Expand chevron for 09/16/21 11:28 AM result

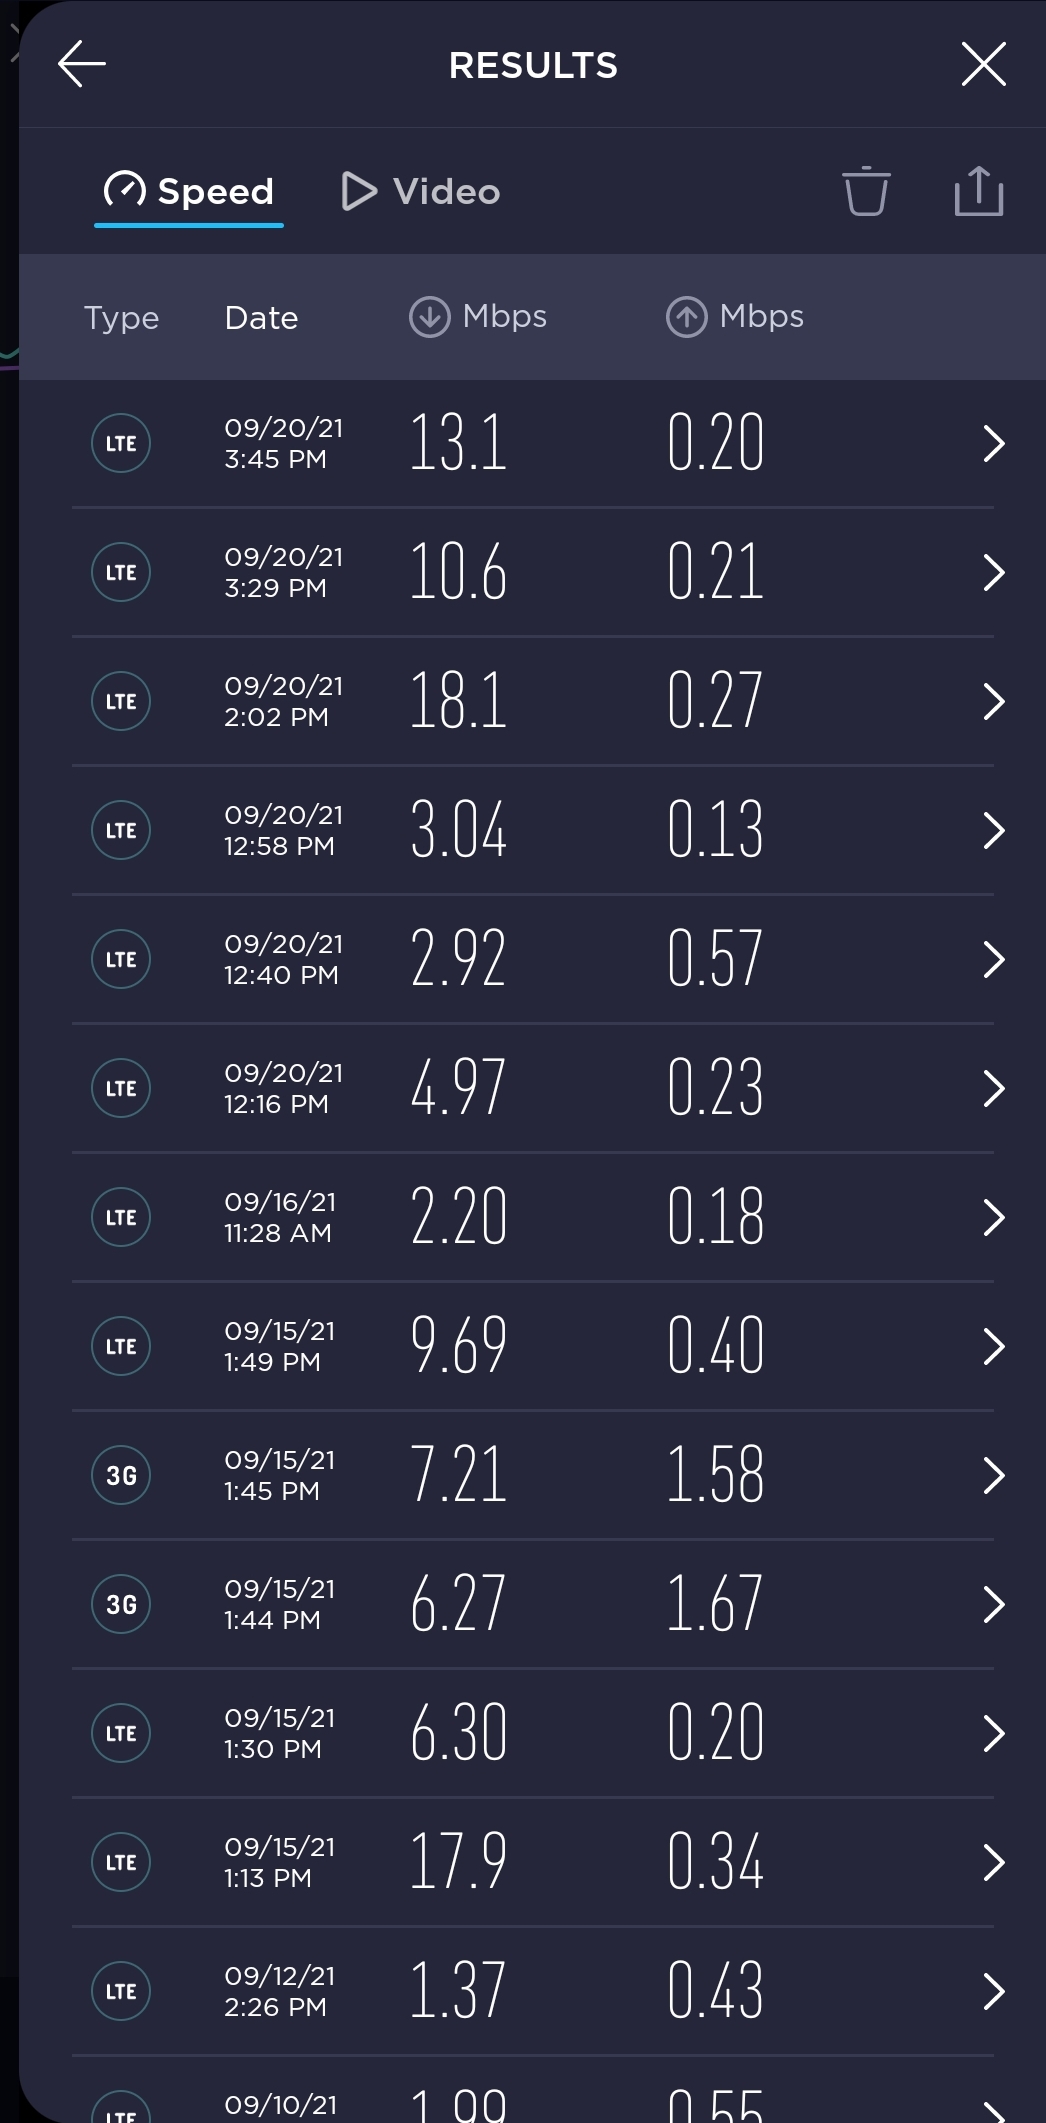(993, 1217)
